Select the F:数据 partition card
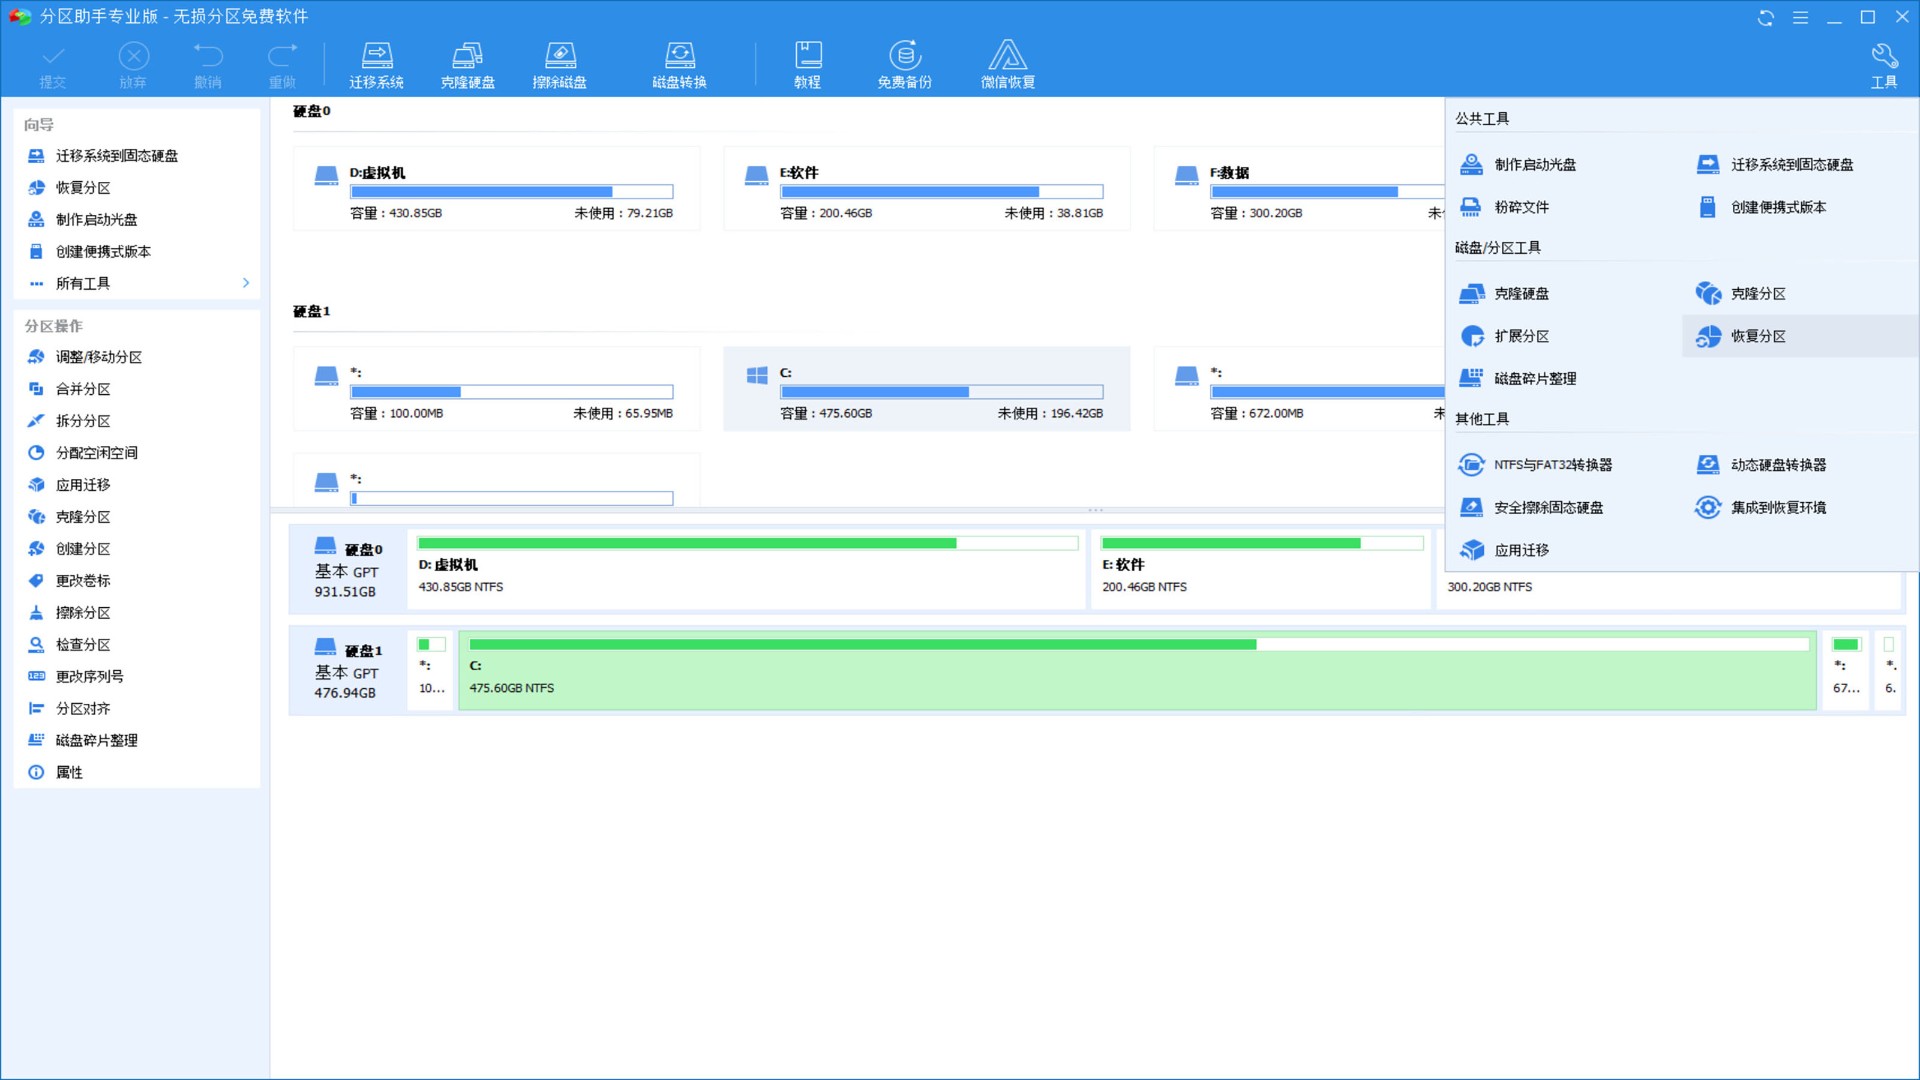1920x1080 pixels. [1299, 189]
